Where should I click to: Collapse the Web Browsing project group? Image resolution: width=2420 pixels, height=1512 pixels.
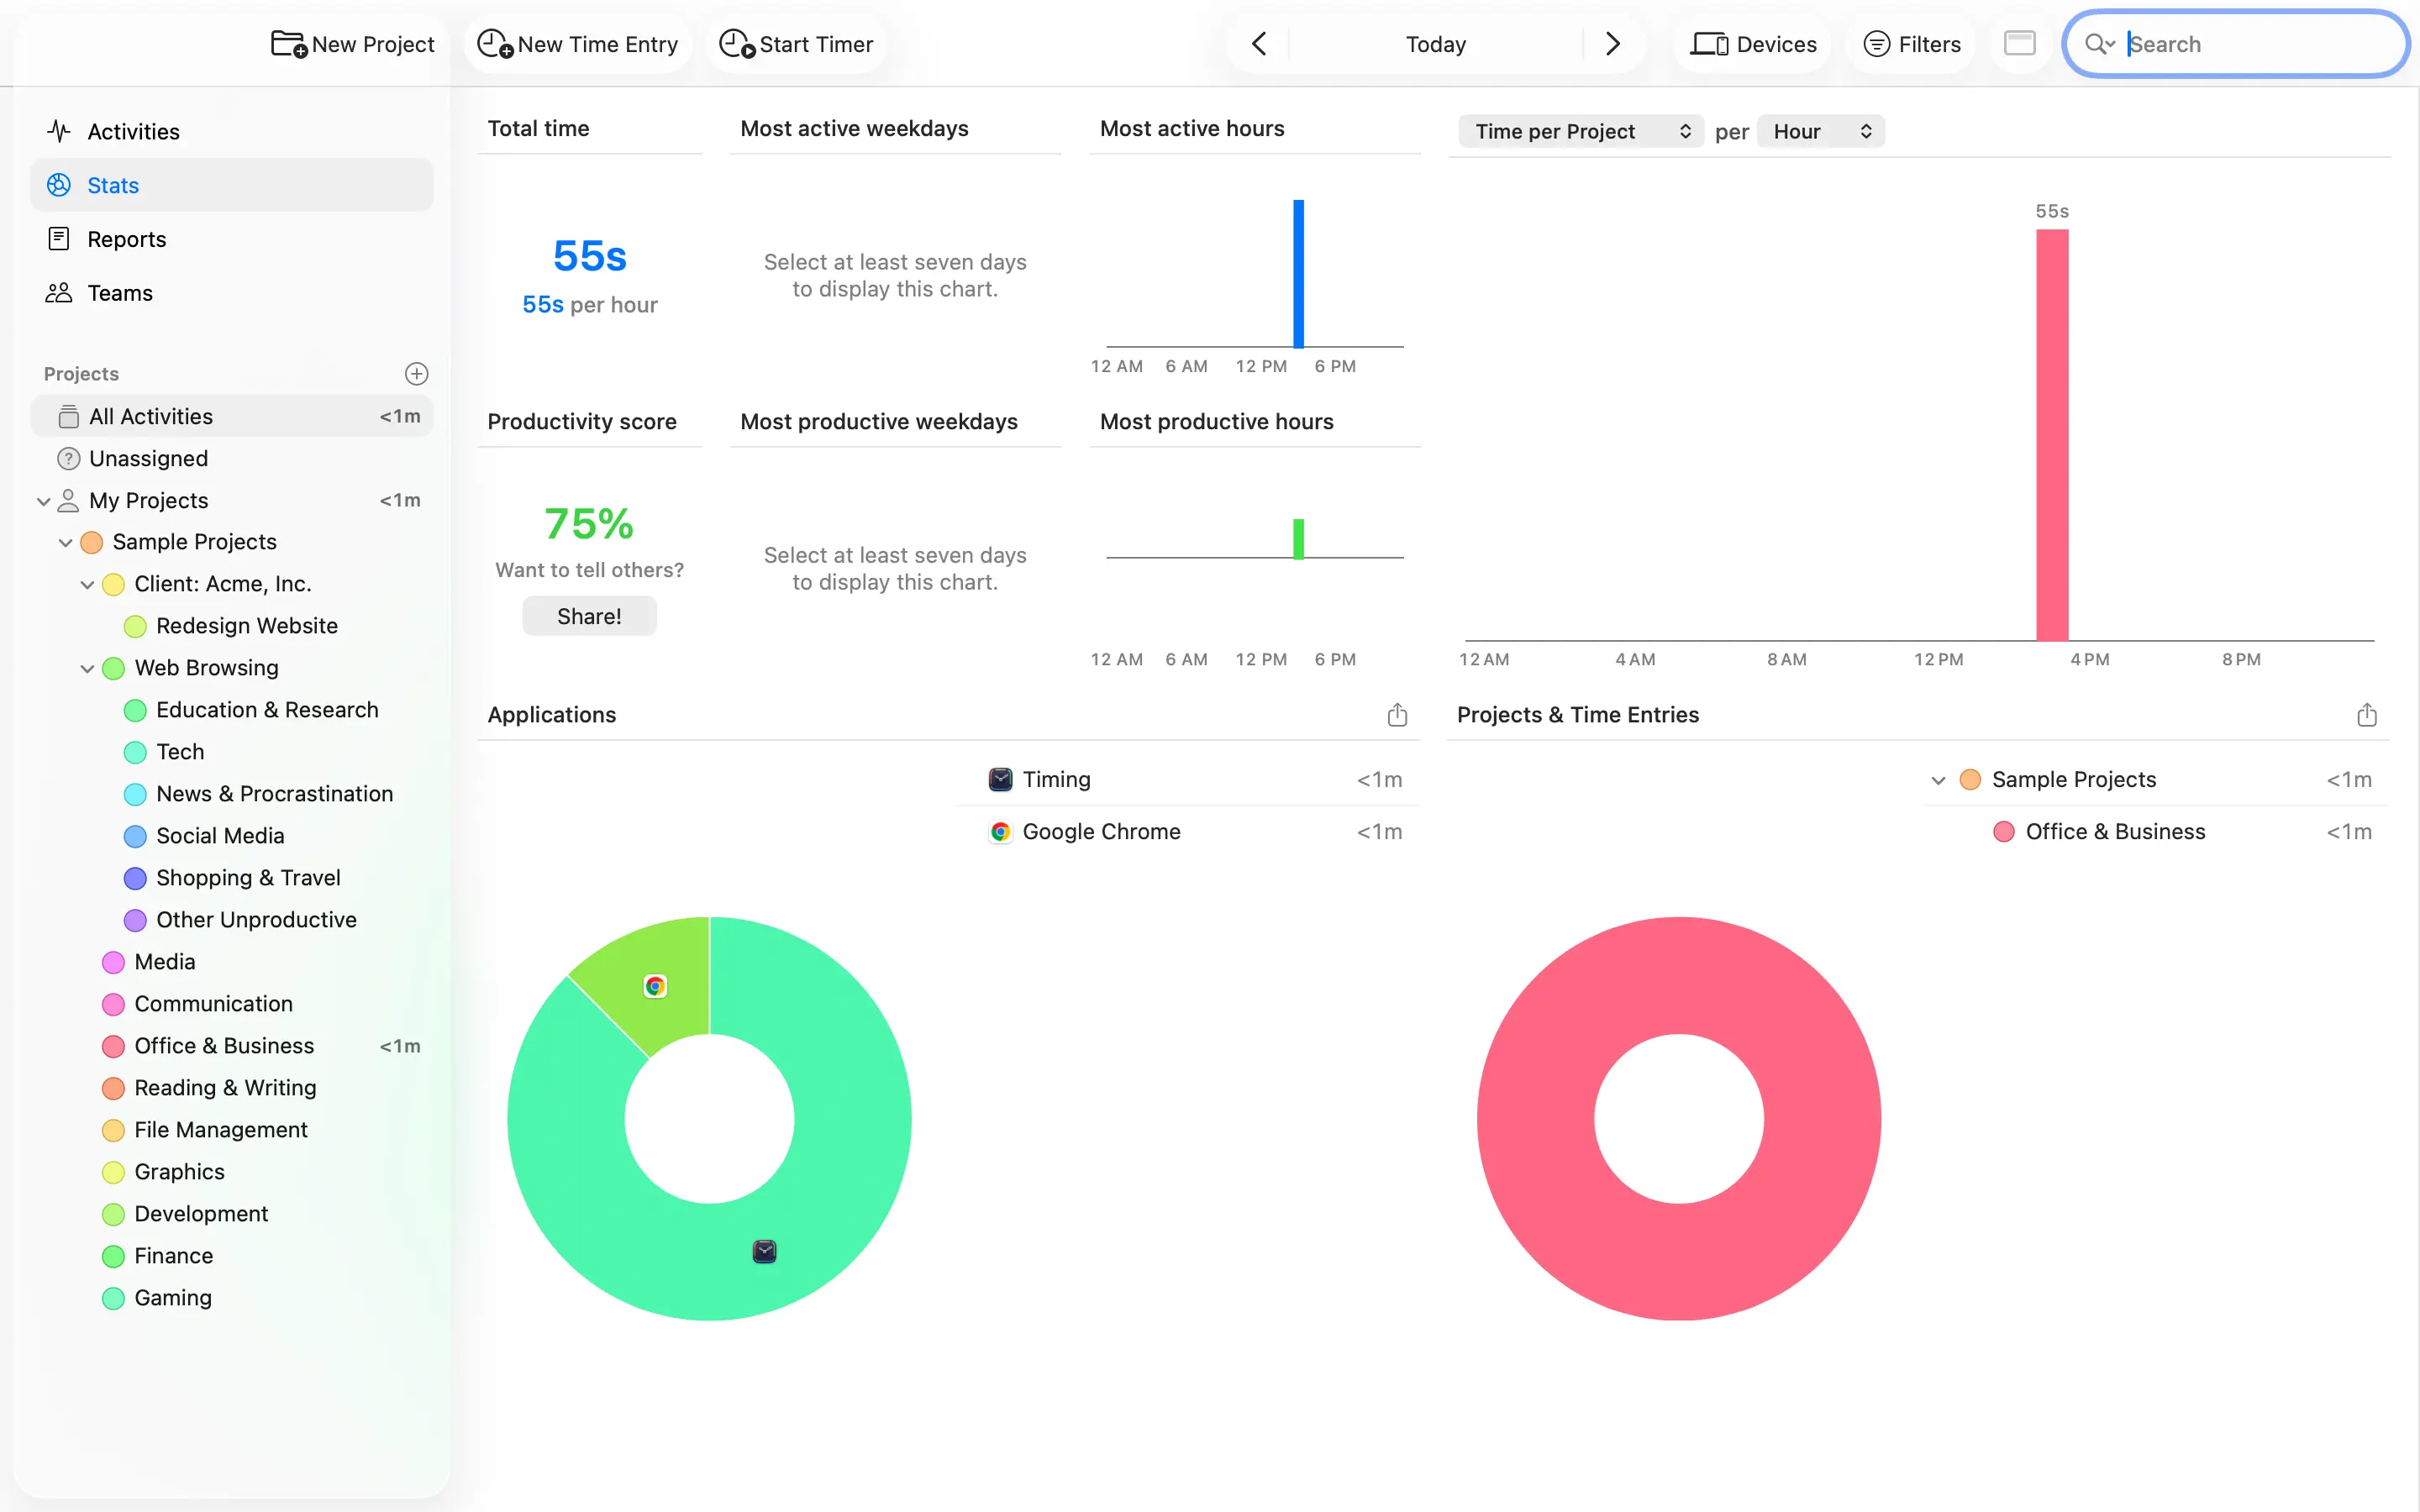[x=87, y=668]
